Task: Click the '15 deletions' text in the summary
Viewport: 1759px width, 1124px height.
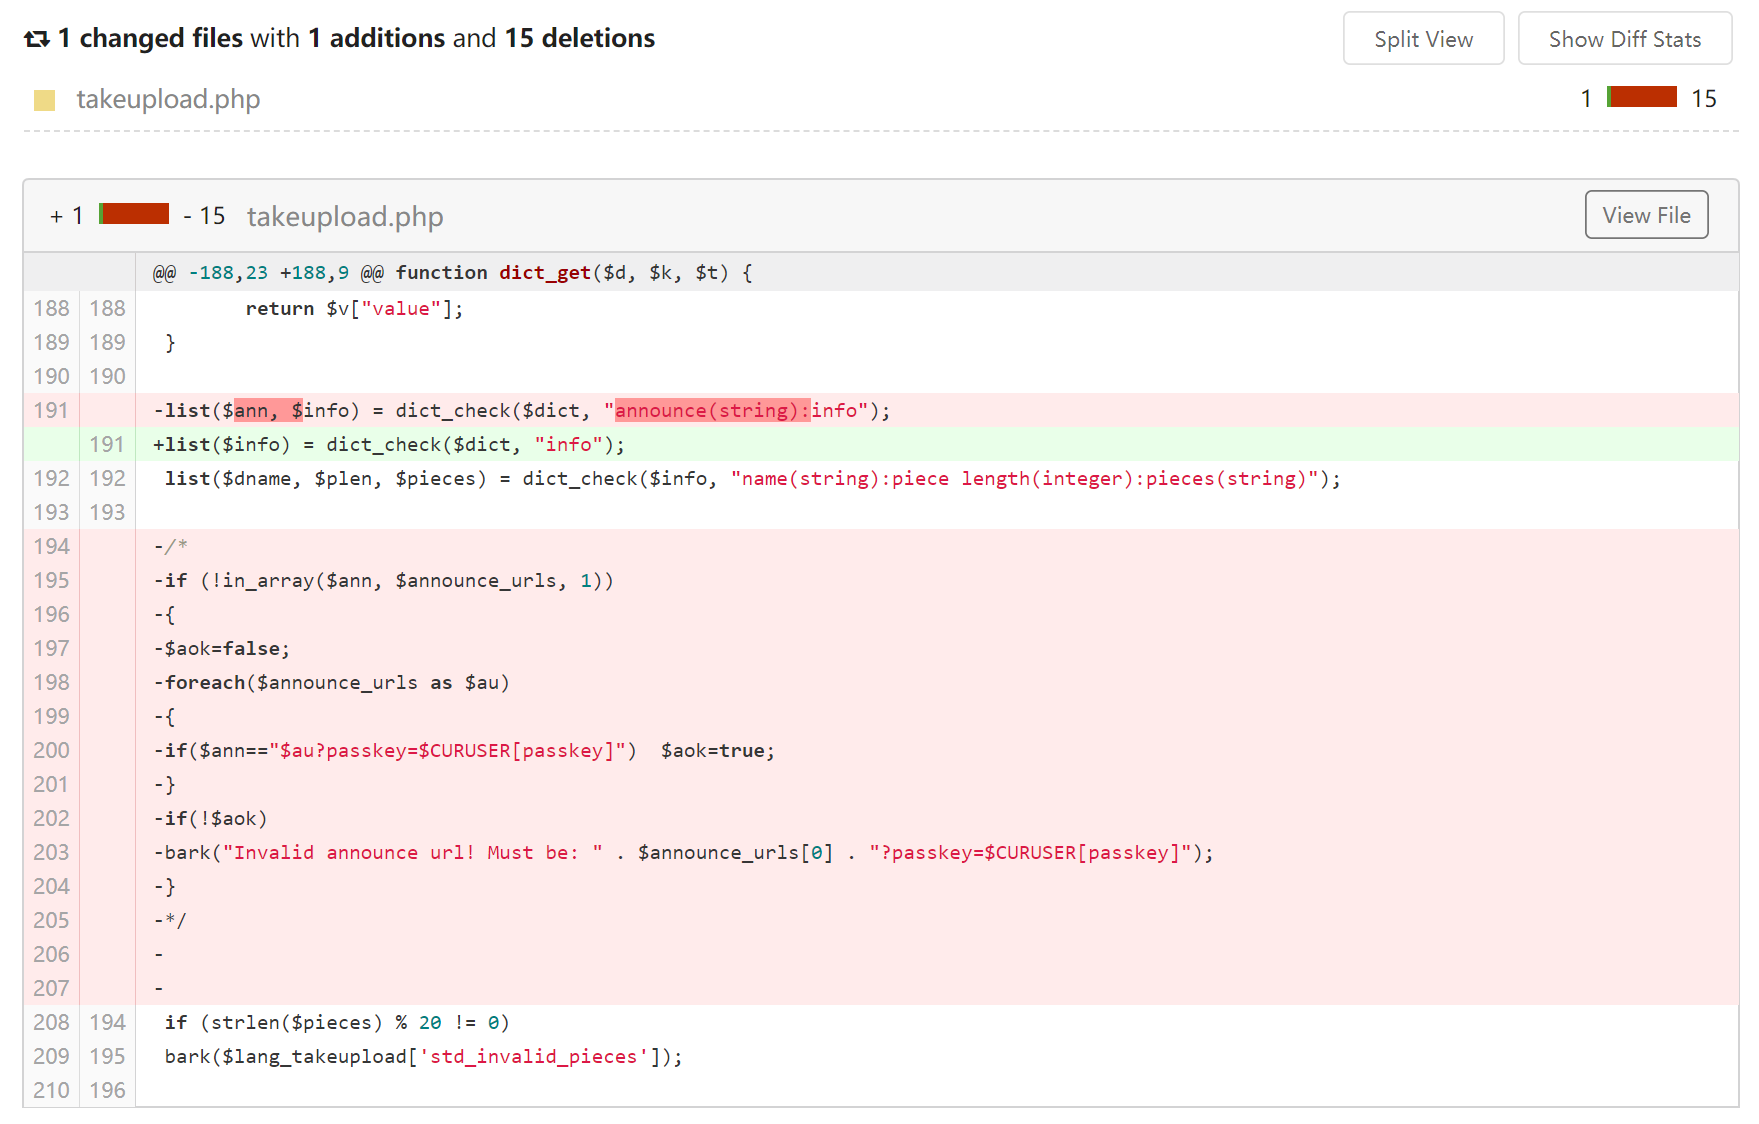Action: (580, 38)
